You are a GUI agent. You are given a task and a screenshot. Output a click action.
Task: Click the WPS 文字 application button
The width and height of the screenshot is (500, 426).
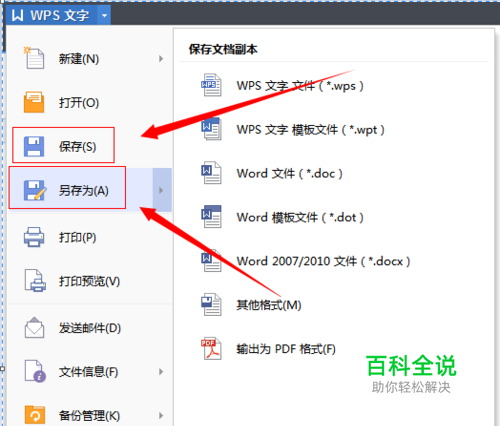pyautogui.click(x=52, y=15)
